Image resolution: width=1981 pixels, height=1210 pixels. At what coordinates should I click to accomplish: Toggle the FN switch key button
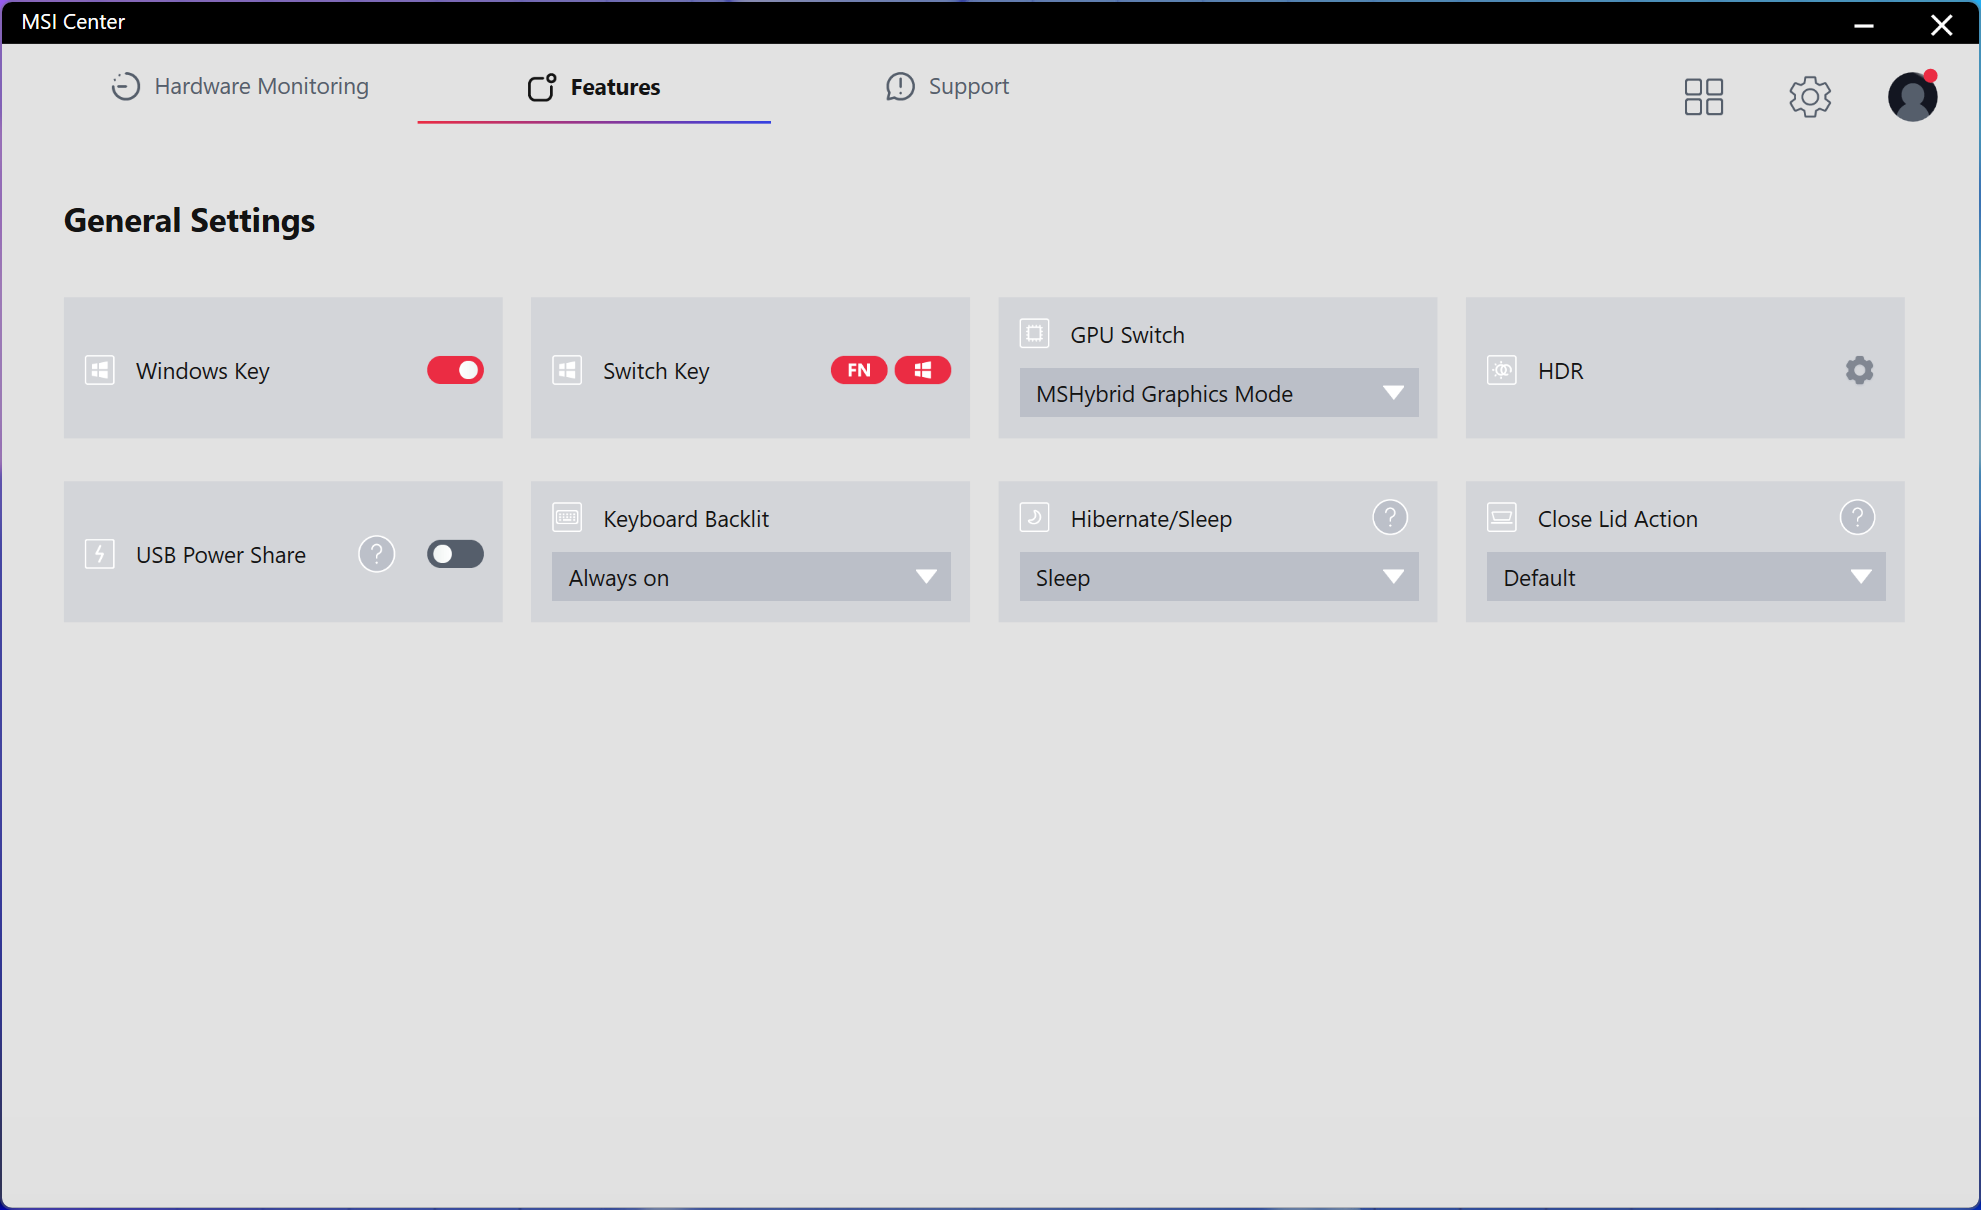pos(858,371)
